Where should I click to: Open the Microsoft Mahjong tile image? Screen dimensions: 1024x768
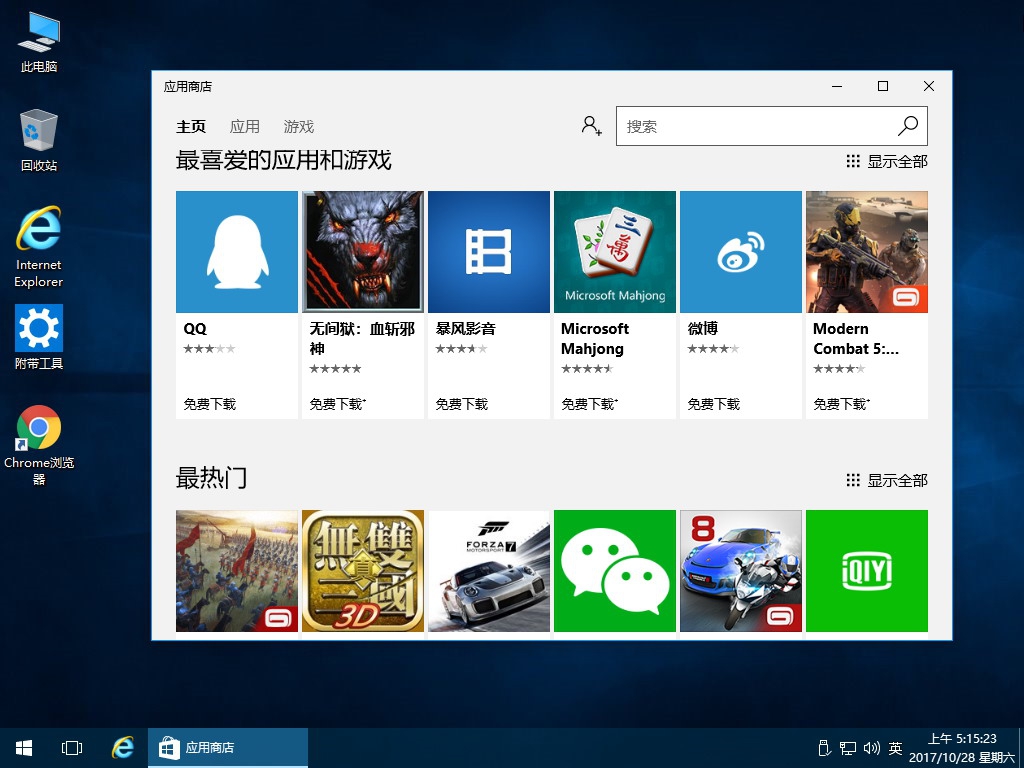615,251
